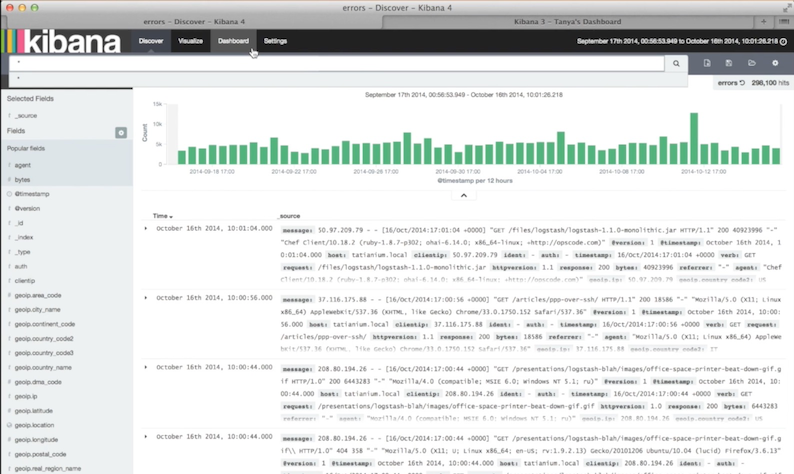Select the geoip.latitude field
The image size is (794, 474).
point(33,411)
